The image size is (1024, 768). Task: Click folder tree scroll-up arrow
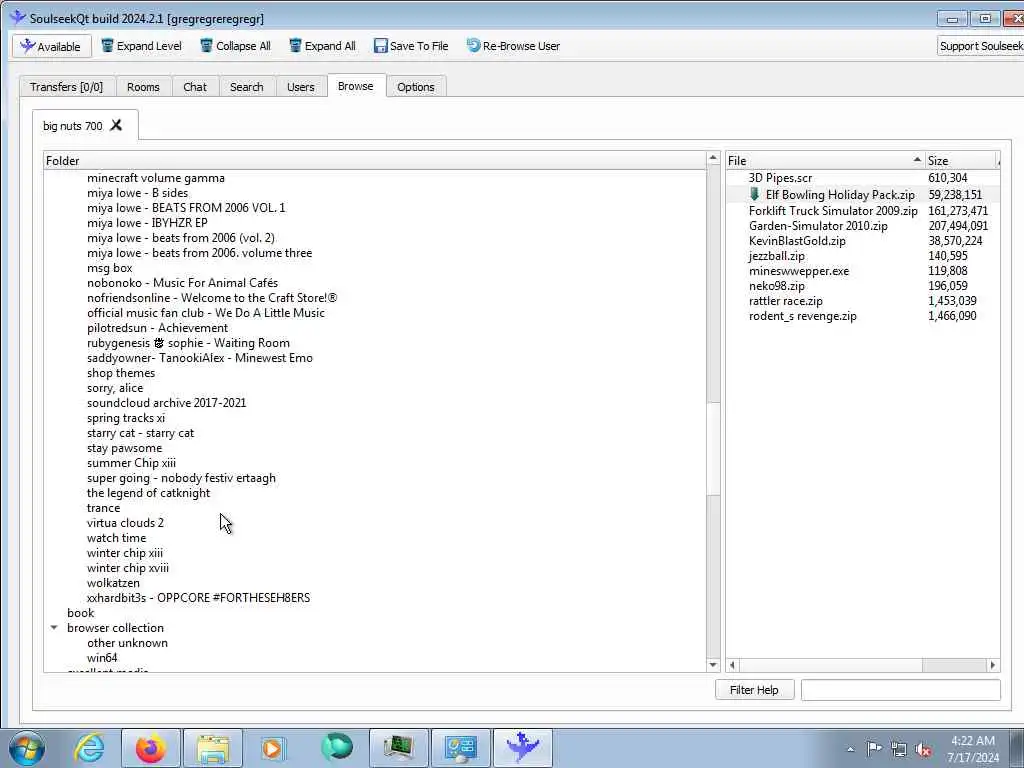(x=713, y=159)
